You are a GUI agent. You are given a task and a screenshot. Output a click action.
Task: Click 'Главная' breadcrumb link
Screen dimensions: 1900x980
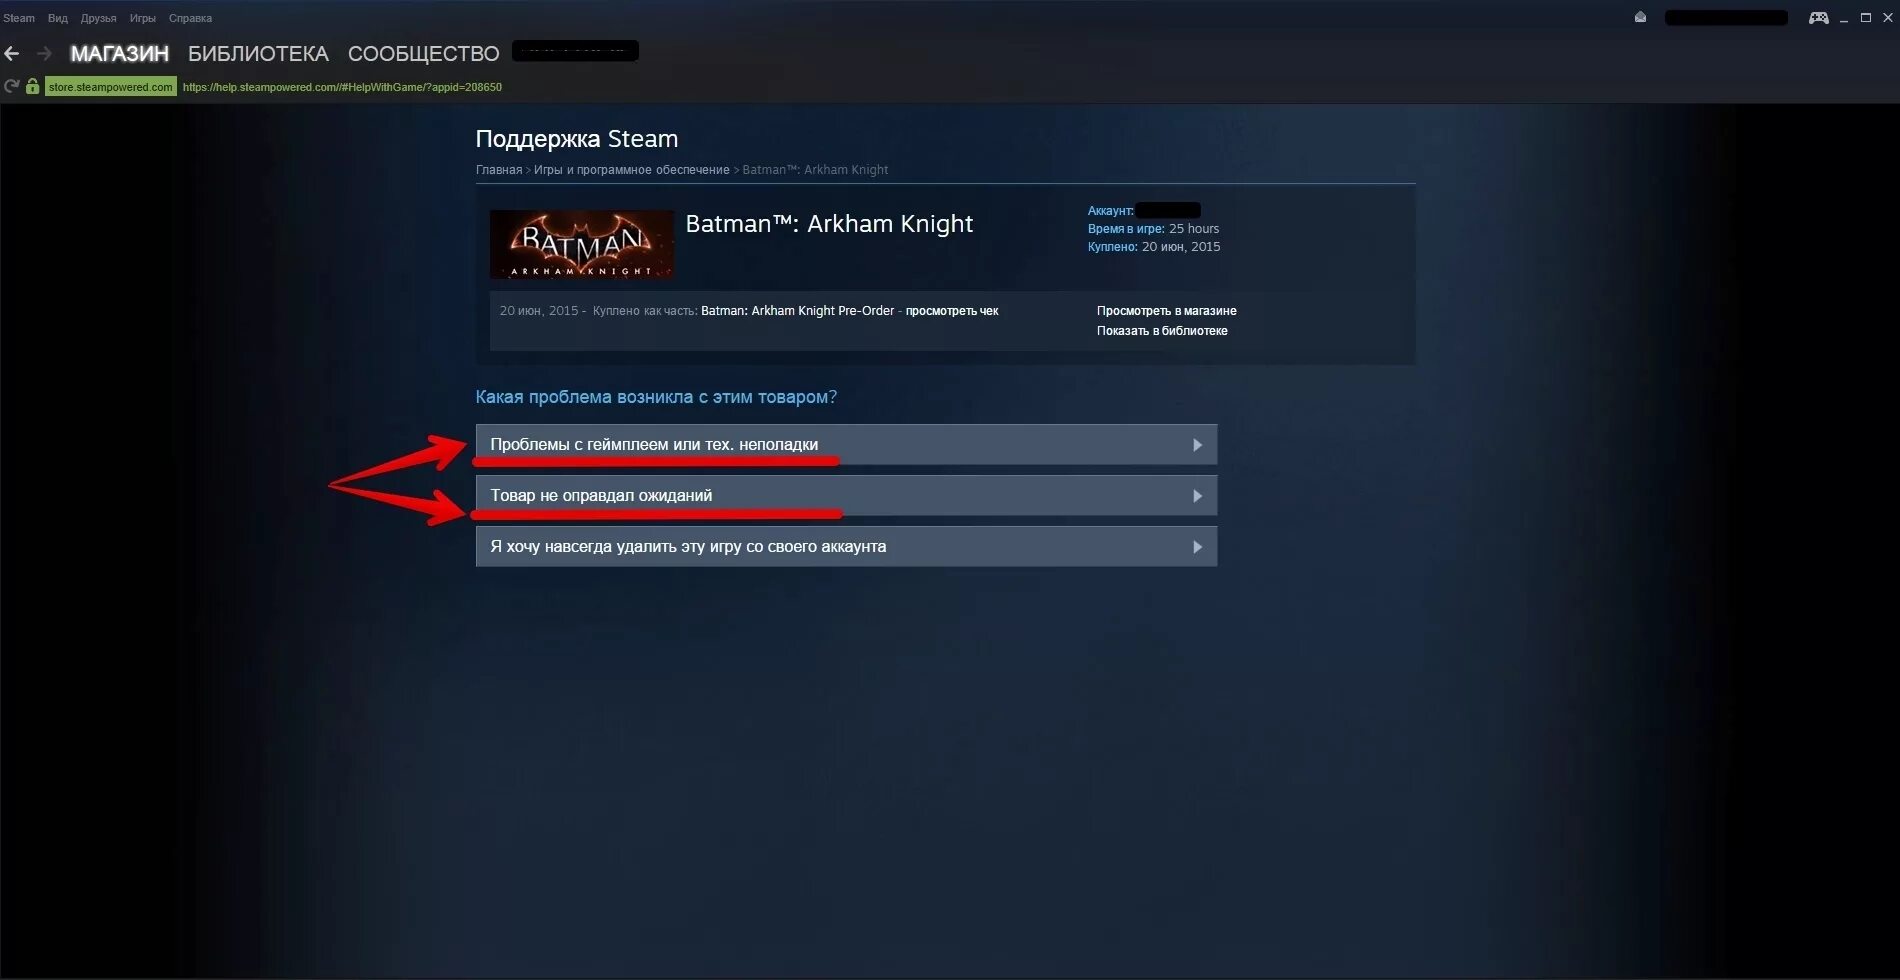click(x=499, y=170)
